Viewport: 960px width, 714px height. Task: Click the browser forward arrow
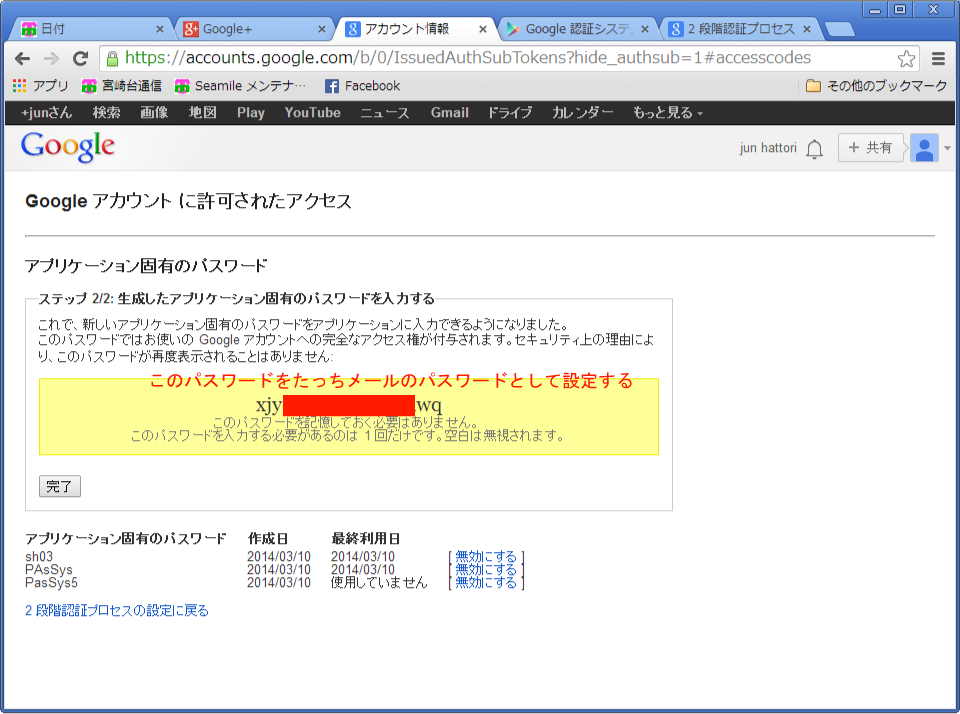(x=51, y=58)
